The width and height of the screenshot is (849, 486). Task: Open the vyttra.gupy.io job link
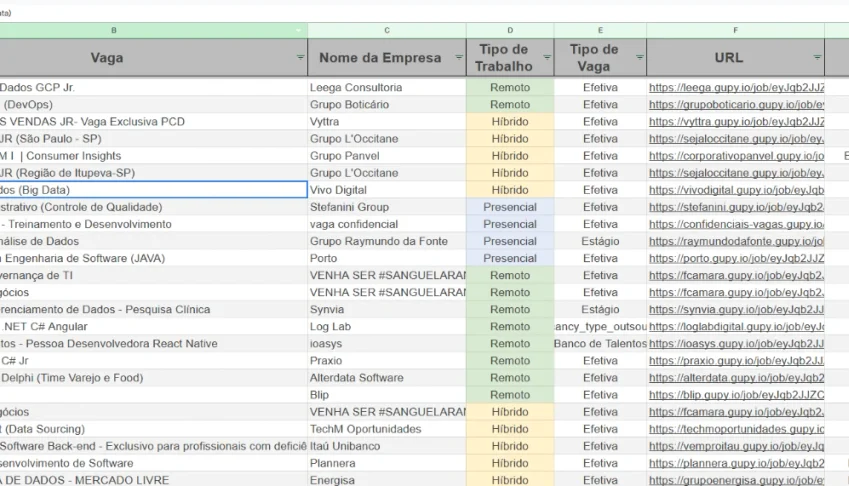click(x=736, y=122)
